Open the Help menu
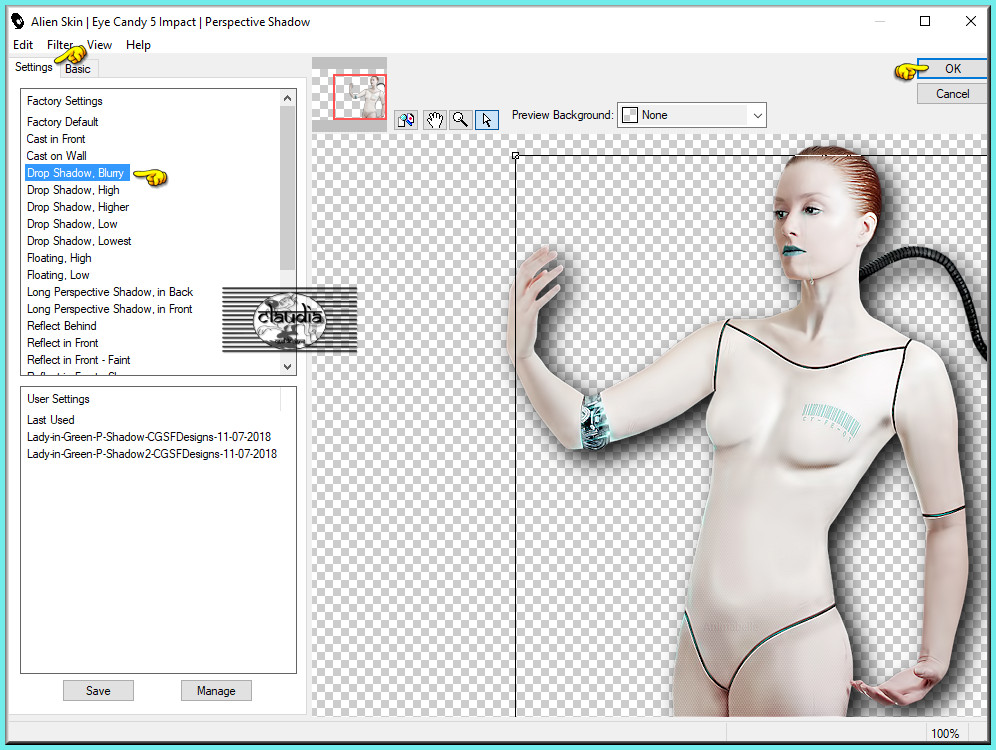 pyautogui.click(x=138, y=44)
